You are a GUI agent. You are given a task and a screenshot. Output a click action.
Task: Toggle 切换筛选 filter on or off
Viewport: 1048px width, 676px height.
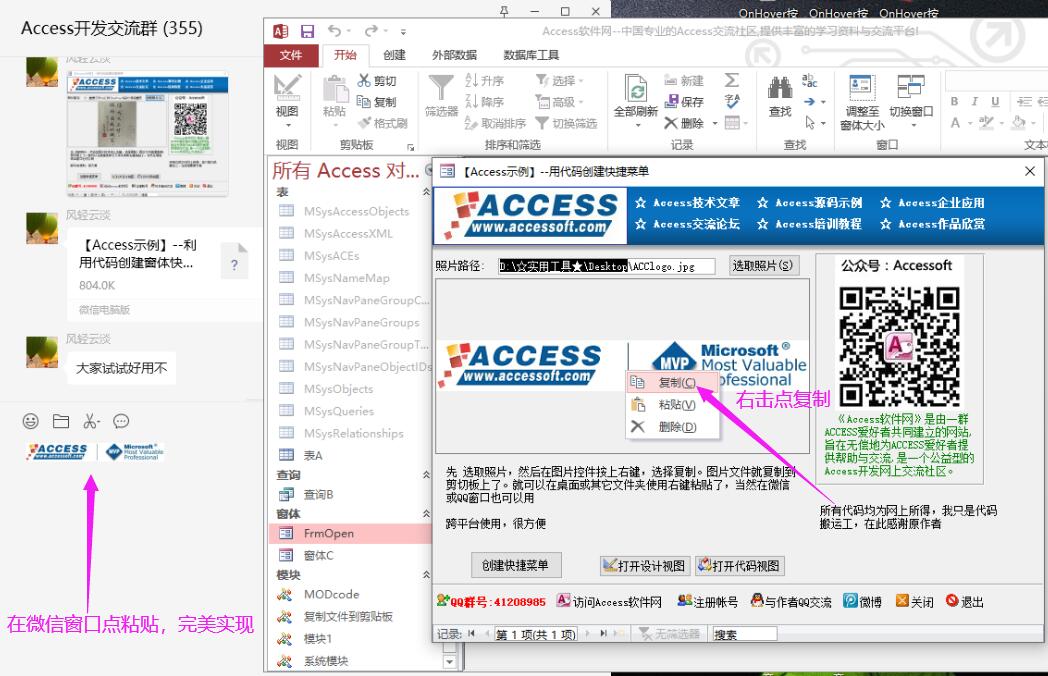pos(566,123)
